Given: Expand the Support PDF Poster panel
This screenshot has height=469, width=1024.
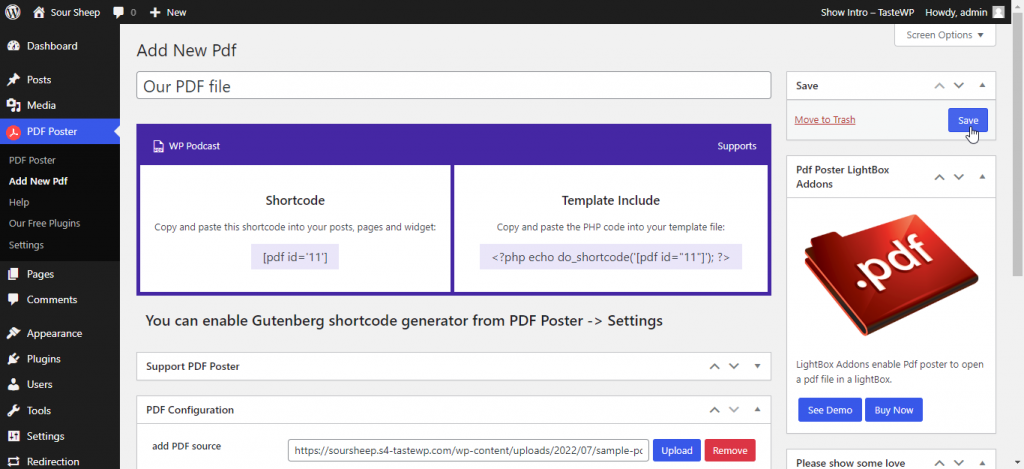Looking at the screenshot, I should (758, 366).
